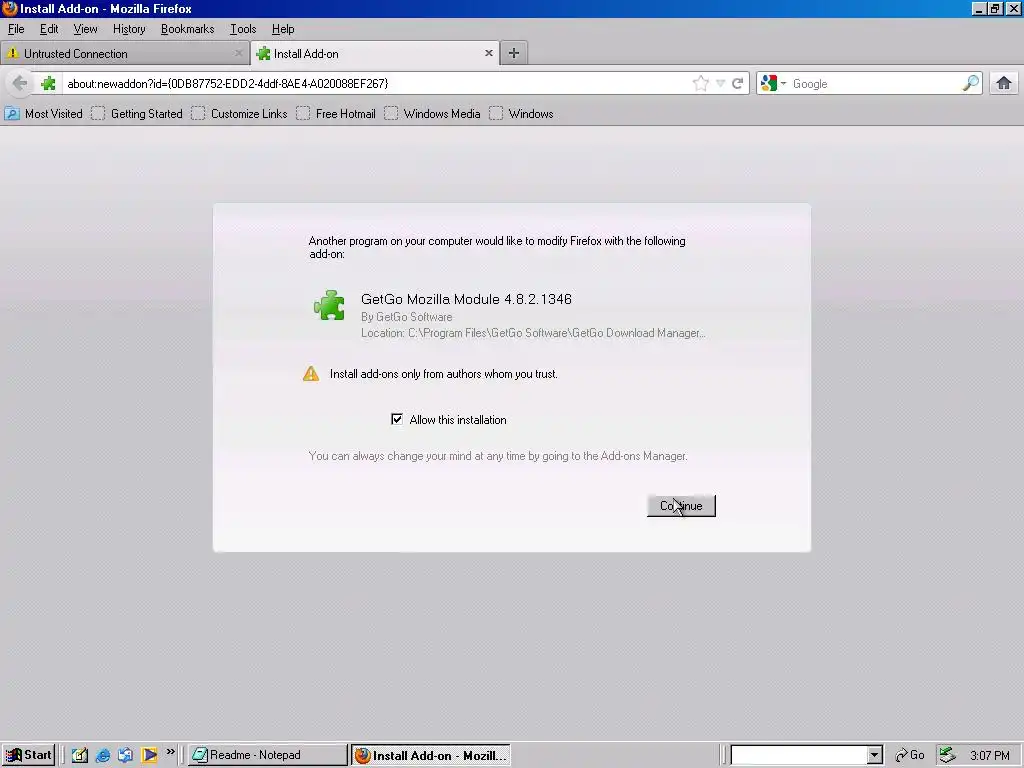Click the GetGo Mozilla Module 4.8.2.1346 title
Viewport: 1024px width, 768px height.
[466, 299]
